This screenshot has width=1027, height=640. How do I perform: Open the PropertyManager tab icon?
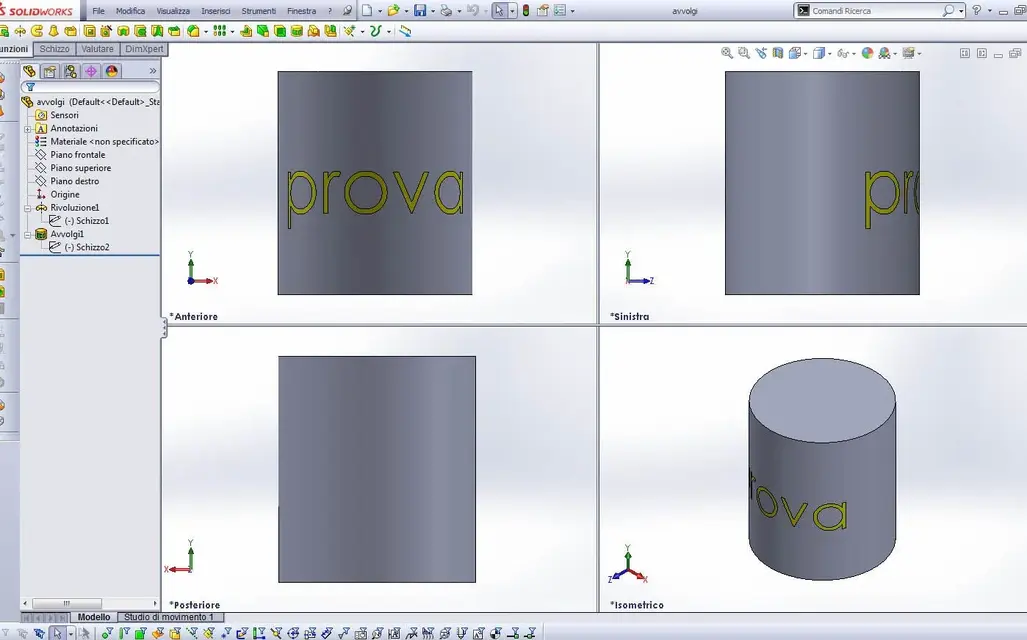tap(50, 71)
